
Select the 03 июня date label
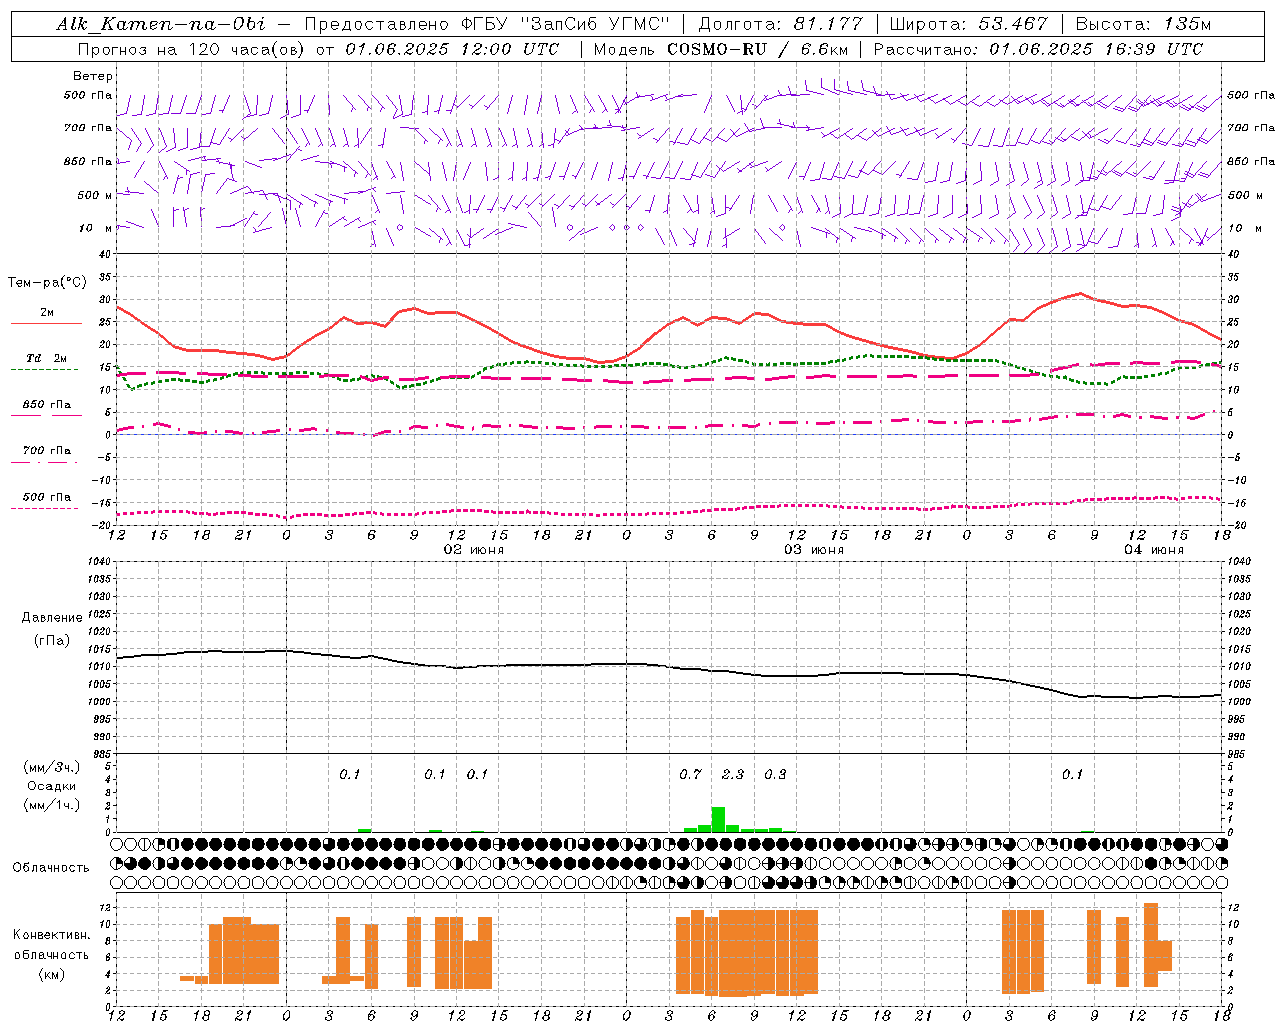coord(814,550)
